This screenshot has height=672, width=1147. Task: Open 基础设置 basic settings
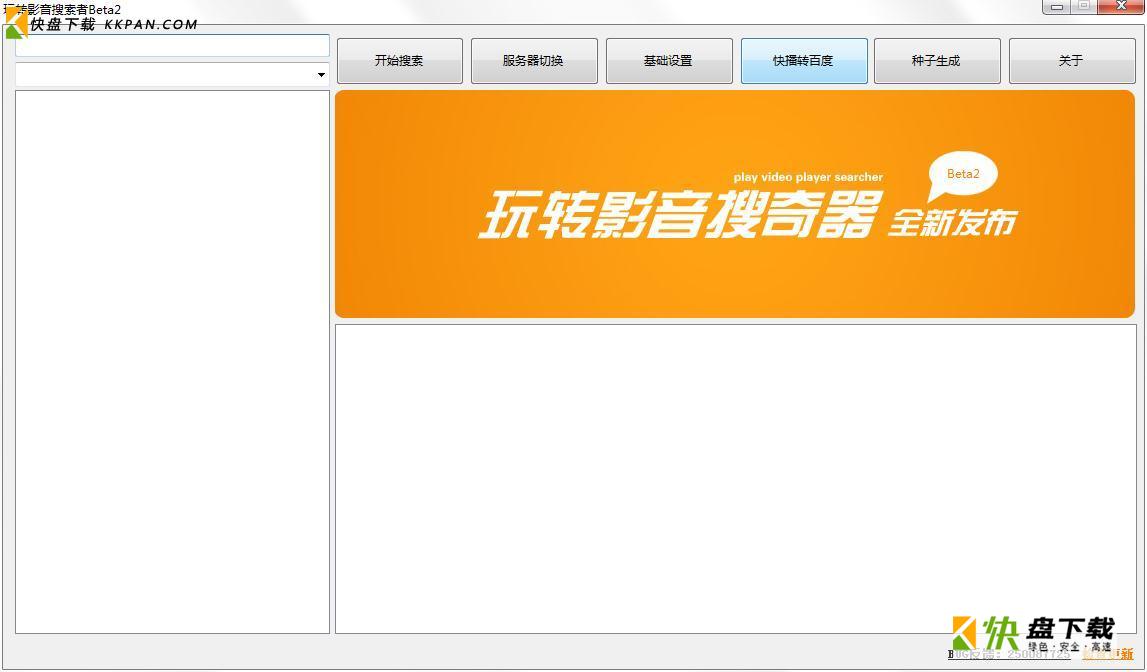click(x=669, y=61)
